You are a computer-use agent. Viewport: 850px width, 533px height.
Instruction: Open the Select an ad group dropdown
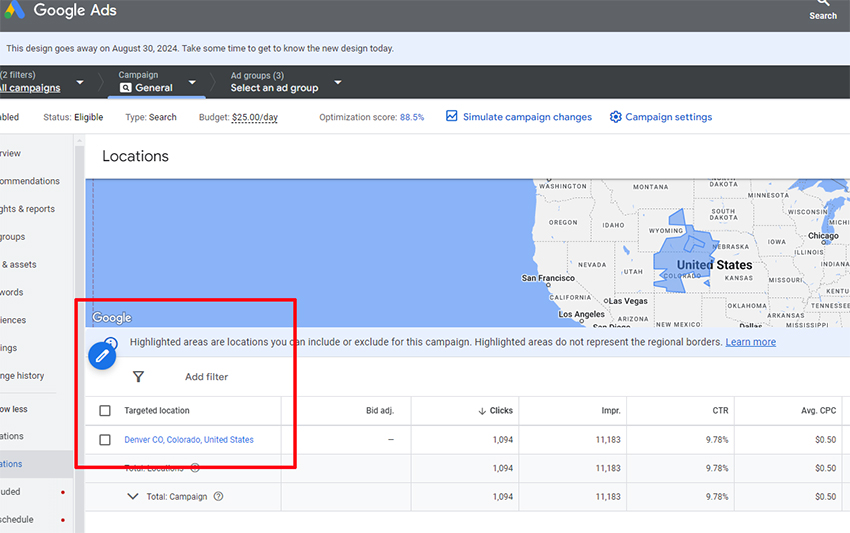coord(338,82)
